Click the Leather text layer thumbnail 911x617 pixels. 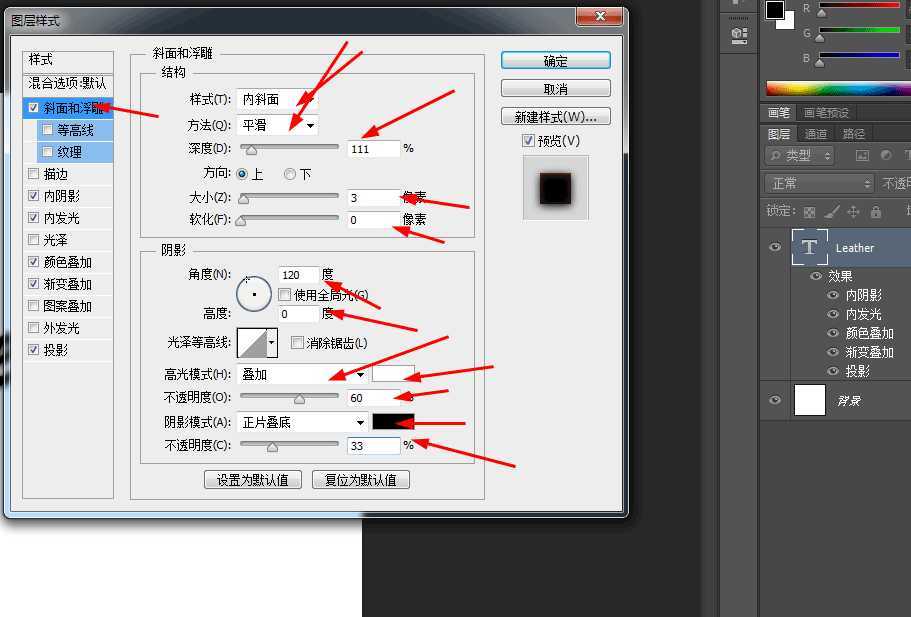[810, 247]
